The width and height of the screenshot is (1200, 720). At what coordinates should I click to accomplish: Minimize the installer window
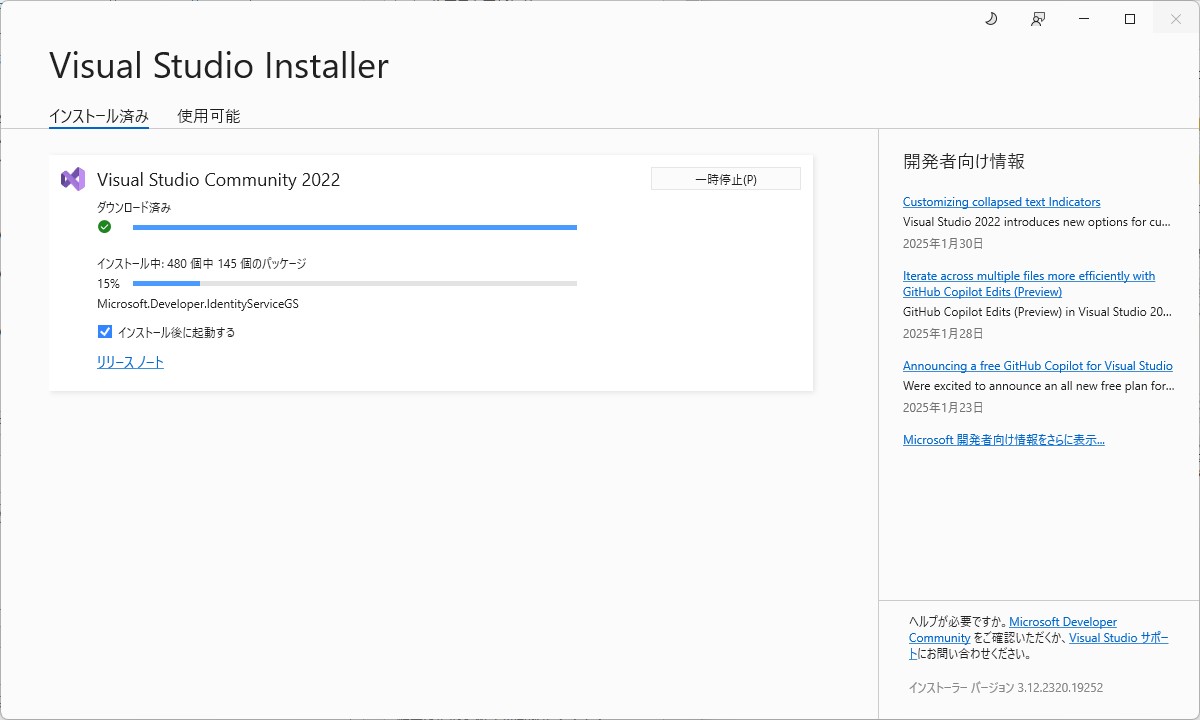1084,19
